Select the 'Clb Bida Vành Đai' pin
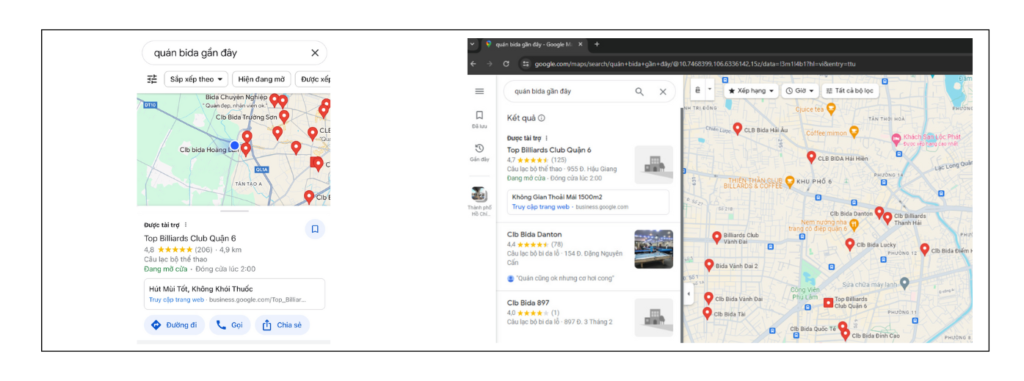1024x381 pixels. [709, 298]
